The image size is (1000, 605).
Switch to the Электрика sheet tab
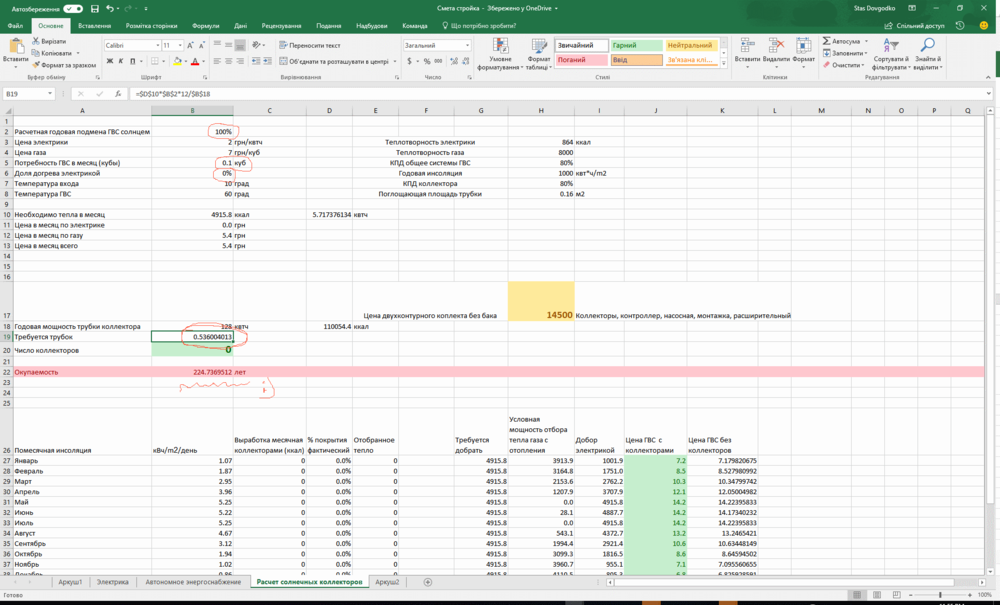click(x=113, y=581)
